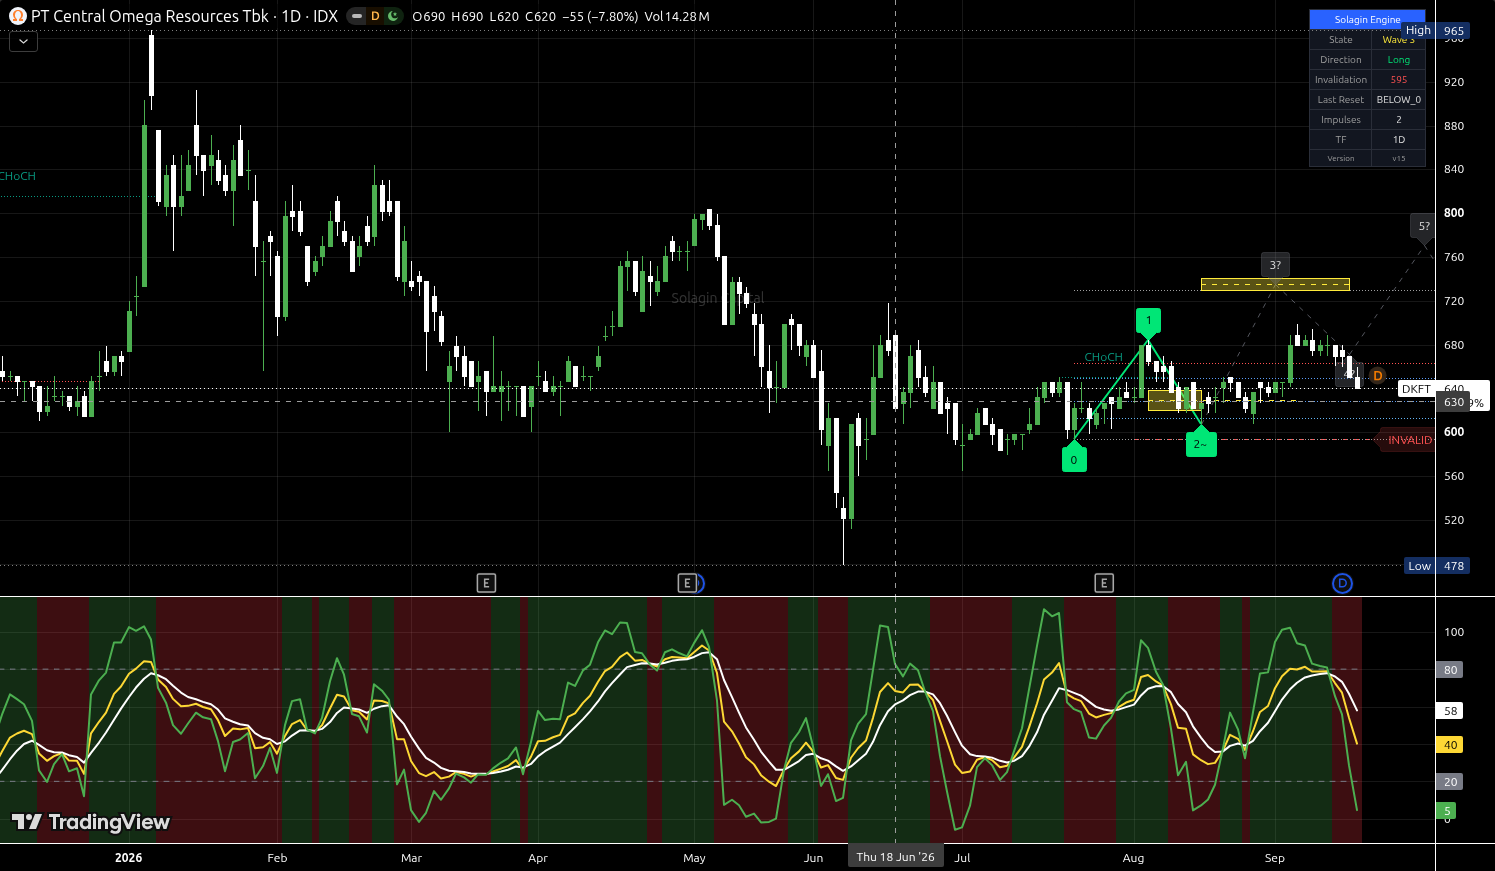
Task: Click the yellow retracement box near wave 2~
Action: [x=1174, y=401]
